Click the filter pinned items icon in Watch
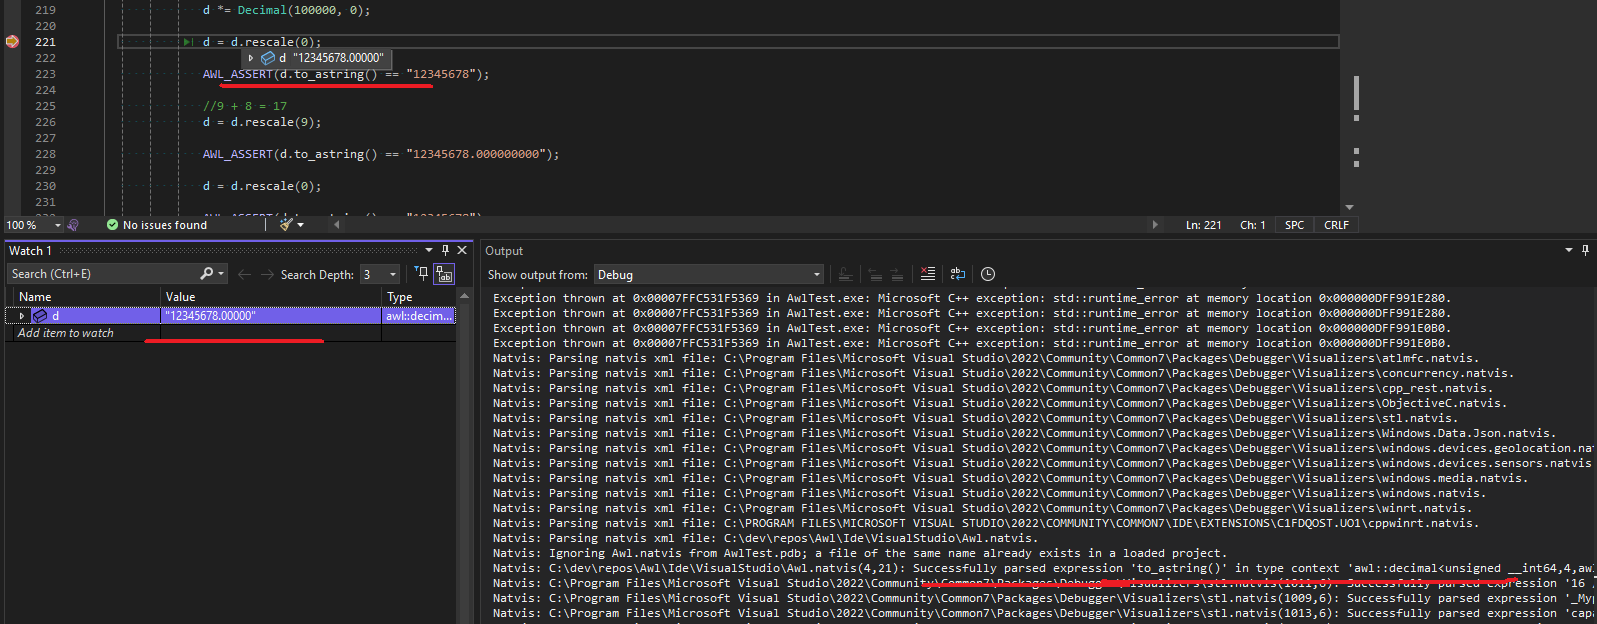The image size is (1597, 624). (421, 274)
